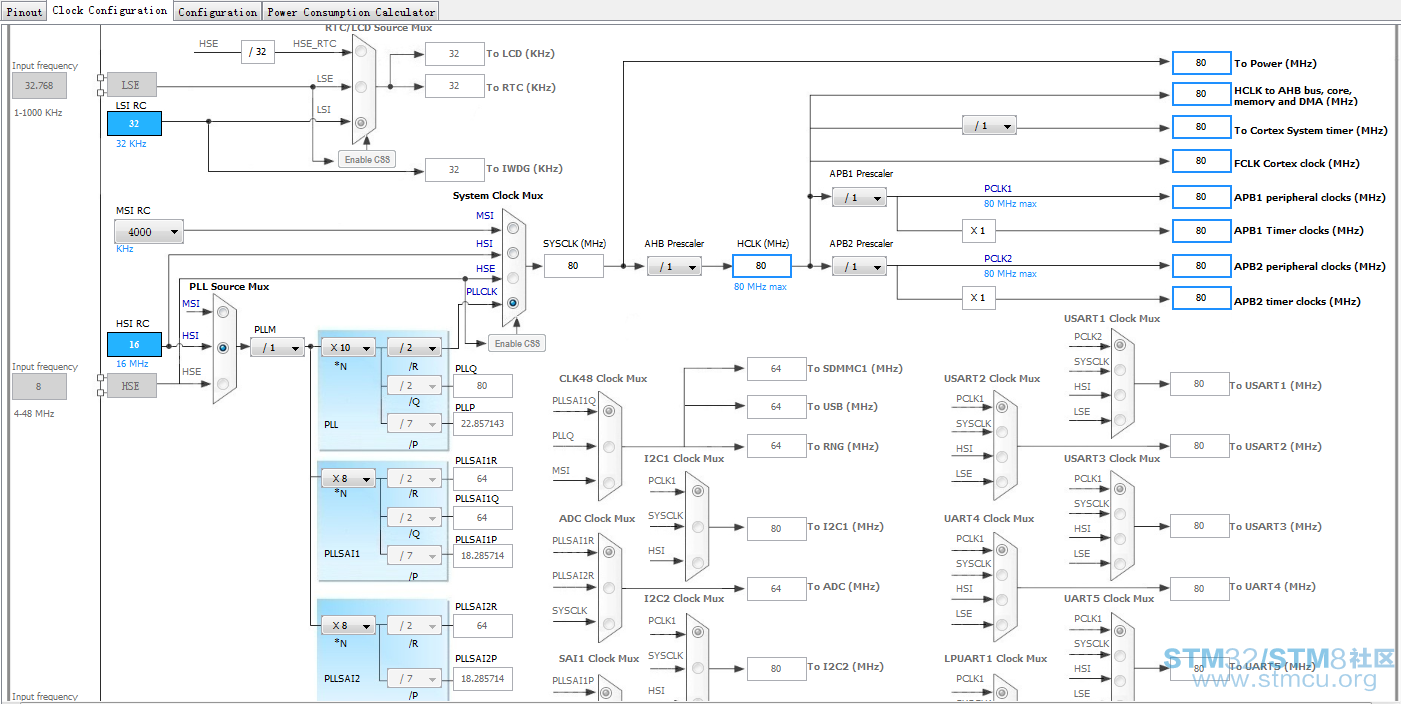Switch to the Pinout tab
Viewport: 1401px width, 704px height.
point(24,12)
